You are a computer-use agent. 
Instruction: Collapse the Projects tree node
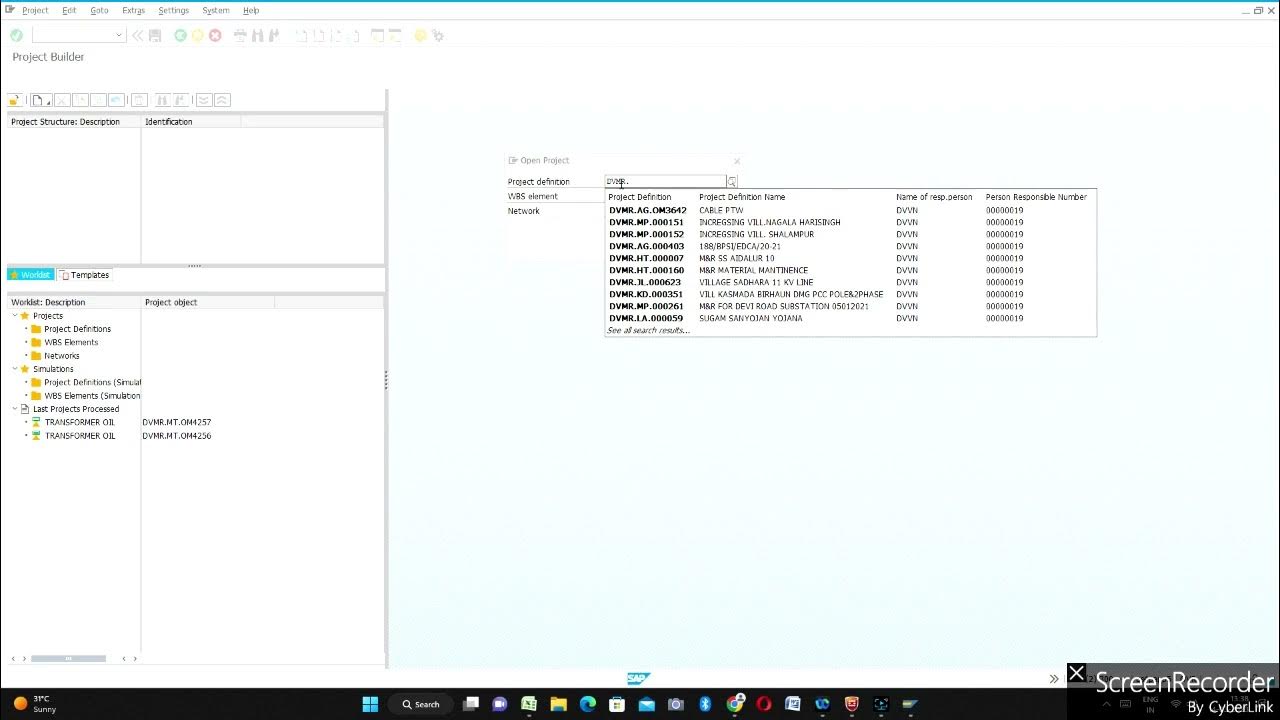point(15,316)
